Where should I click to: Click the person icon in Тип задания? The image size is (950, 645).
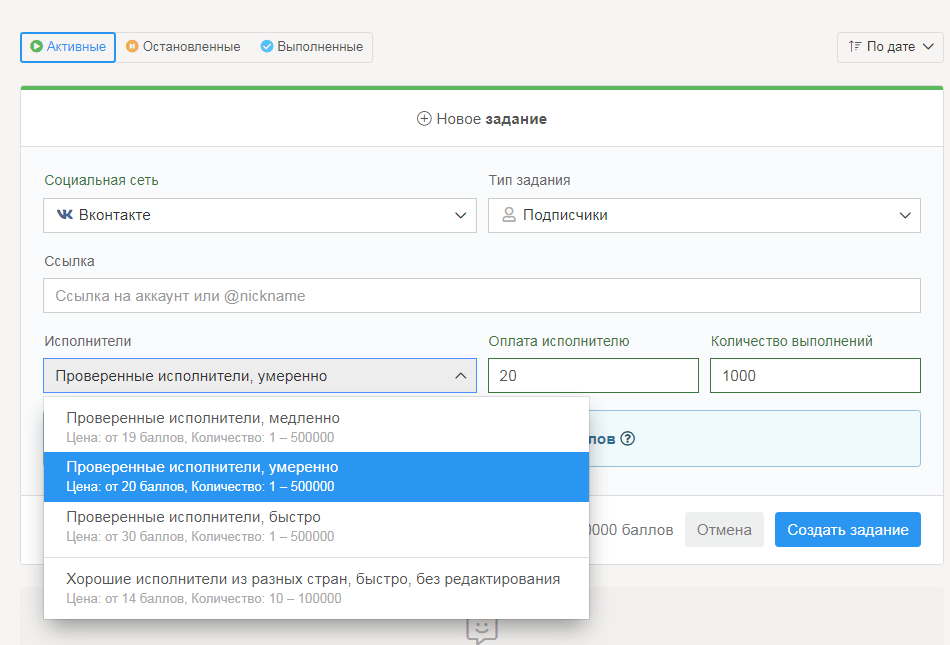509,215
